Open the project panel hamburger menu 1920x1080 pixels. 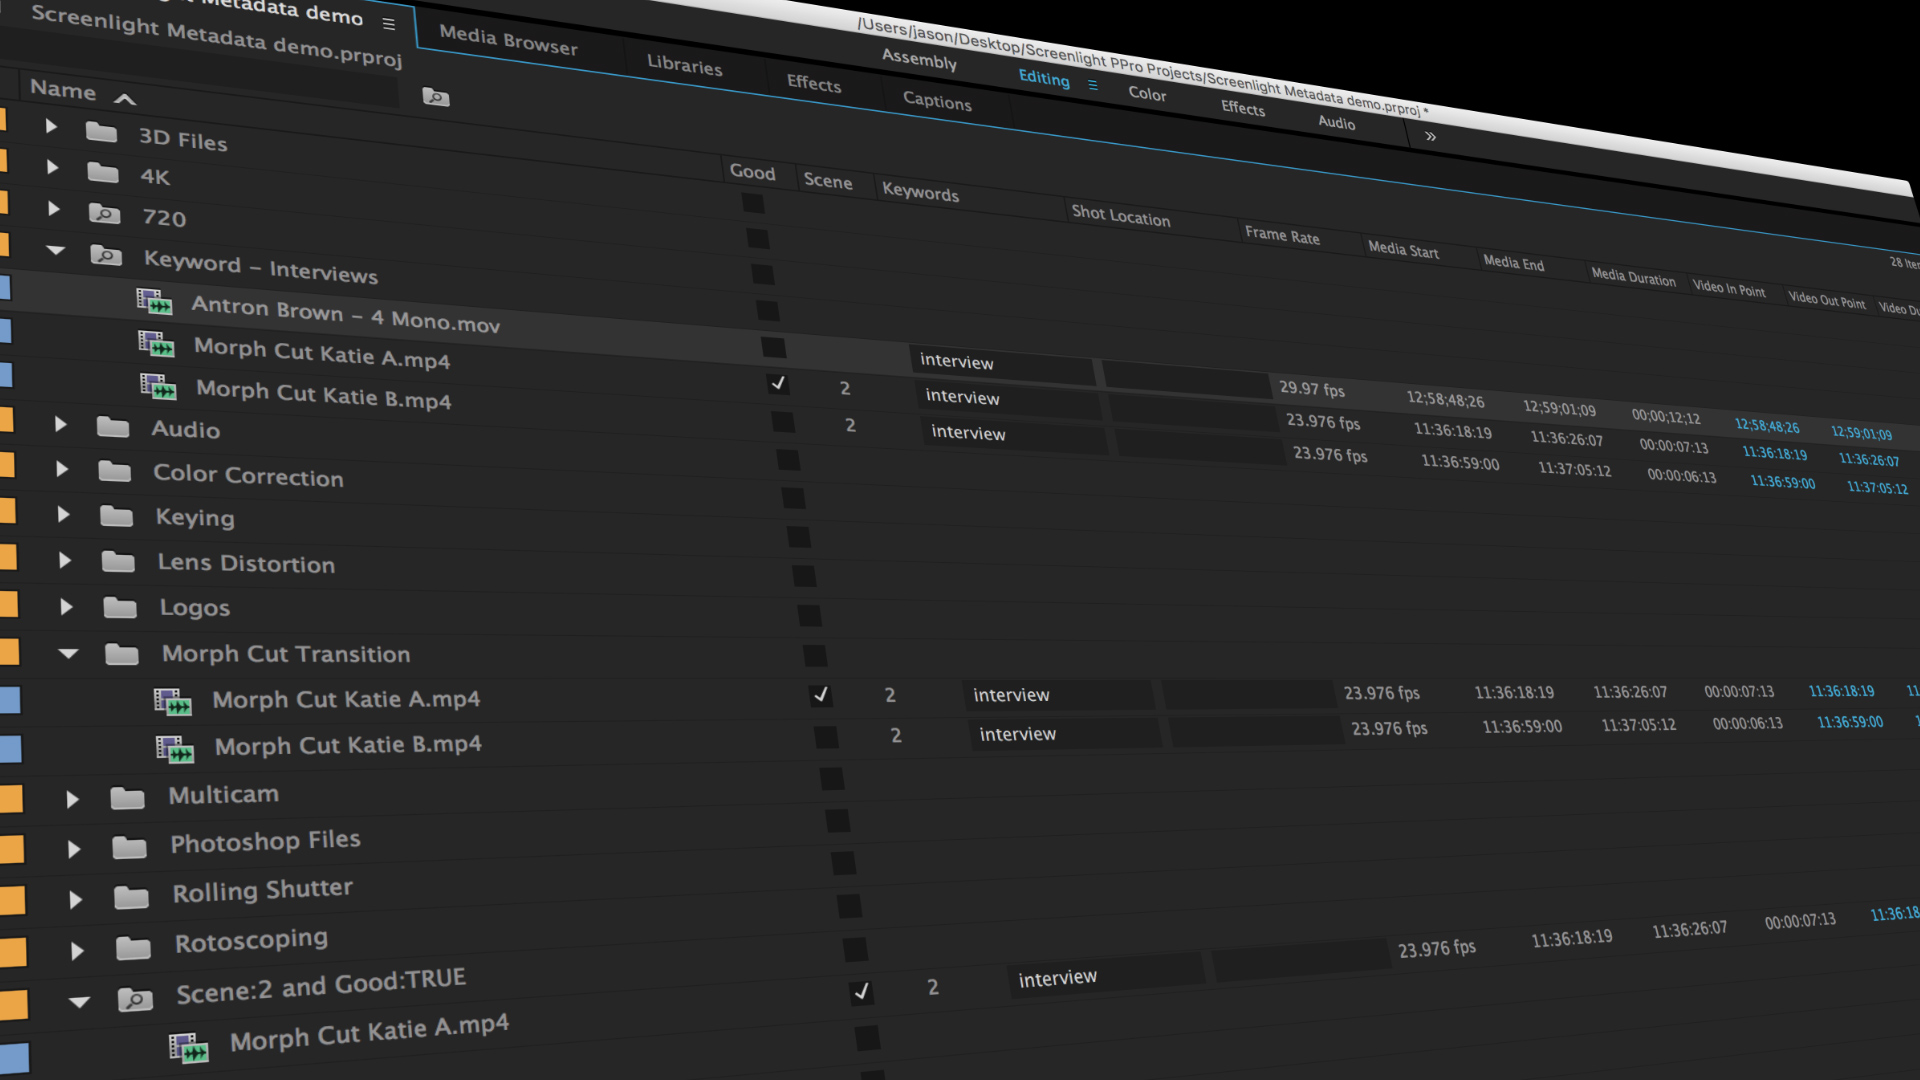click(389, 24)
